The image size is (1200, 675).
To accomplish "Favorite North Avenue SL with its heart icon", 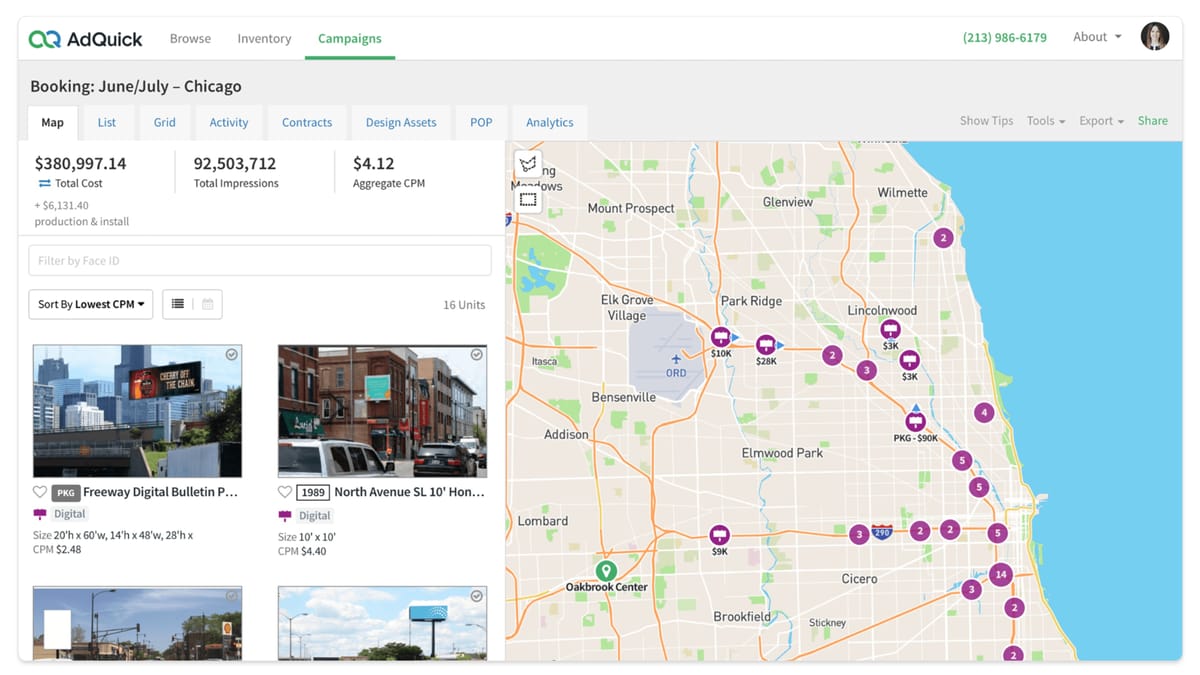I will pos(285,492).
